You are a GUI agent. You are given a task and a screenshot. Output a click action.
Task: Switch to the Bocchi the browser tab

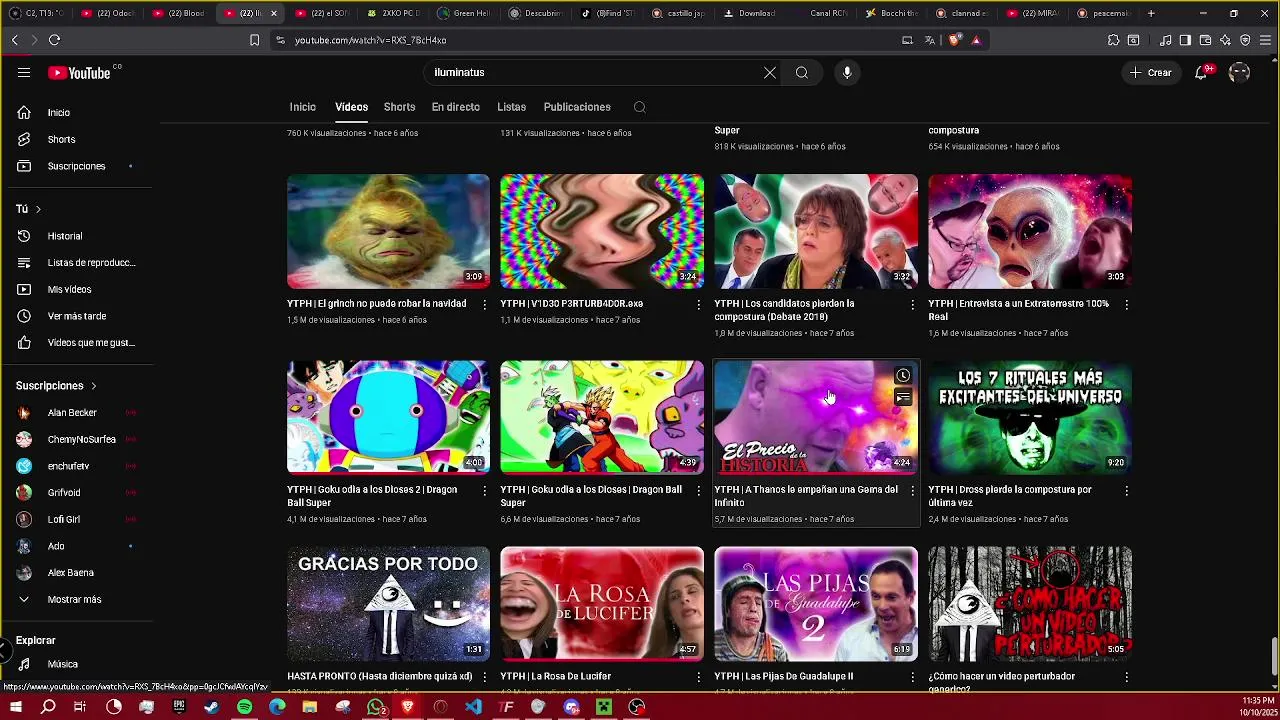point(891,13)
